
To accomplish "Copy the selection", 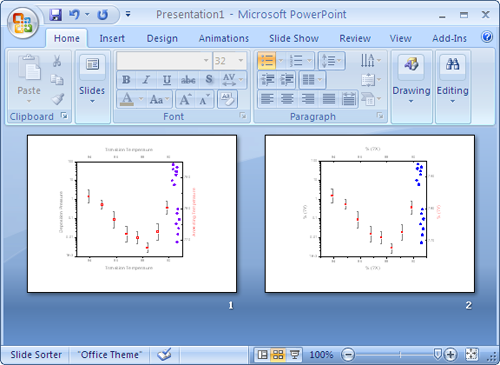I will [x=57, y=80].
